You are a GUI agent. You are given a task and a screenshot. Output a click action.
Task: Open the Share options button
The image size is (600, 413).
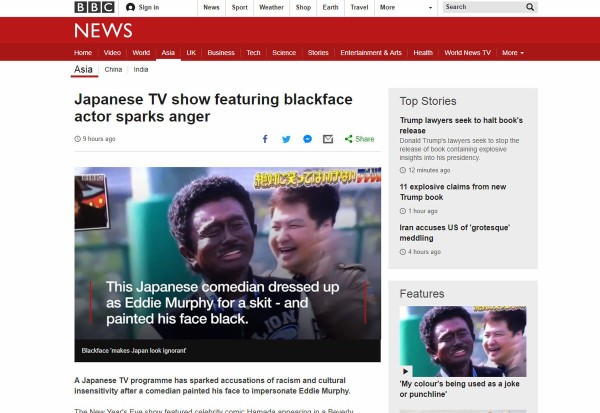pyautogui.click(x=360, y=139)
